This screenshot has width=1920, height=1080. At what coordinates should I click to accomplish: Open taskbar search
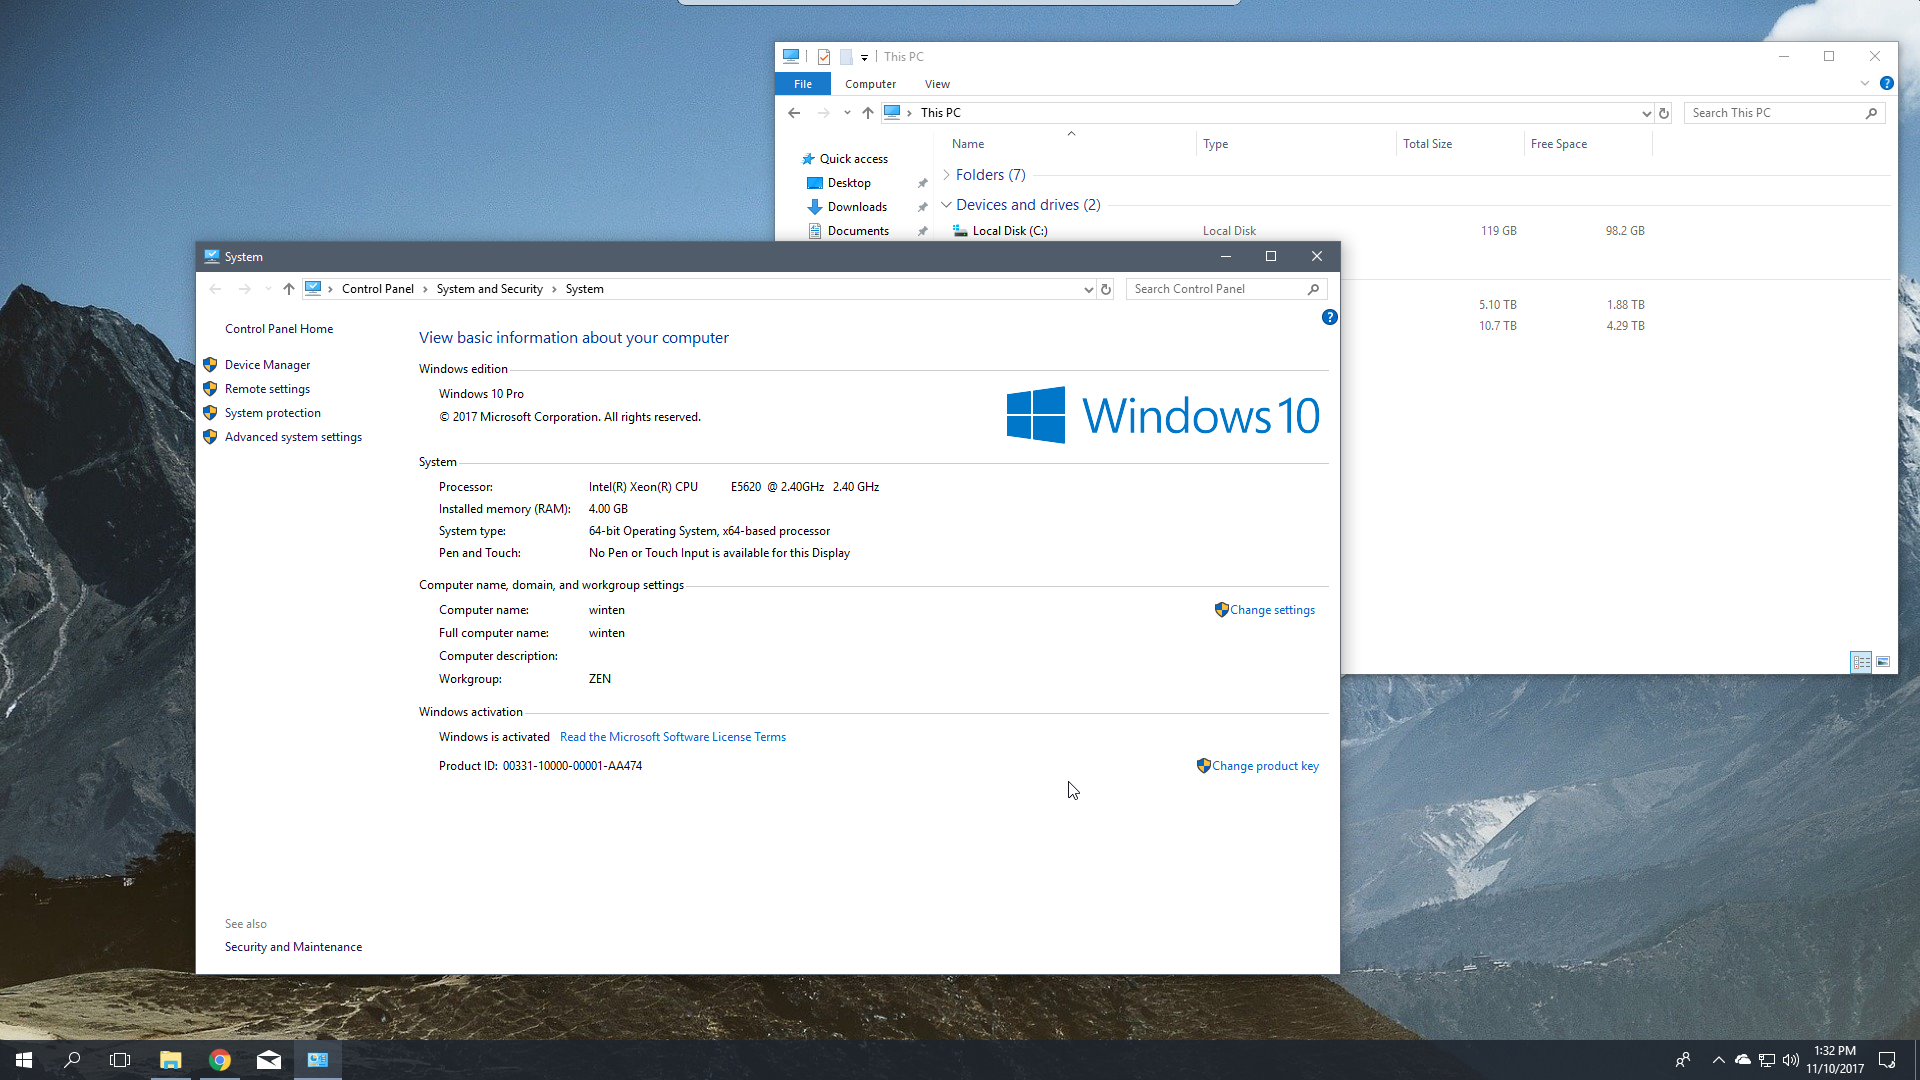click(x=72, y=1060)
